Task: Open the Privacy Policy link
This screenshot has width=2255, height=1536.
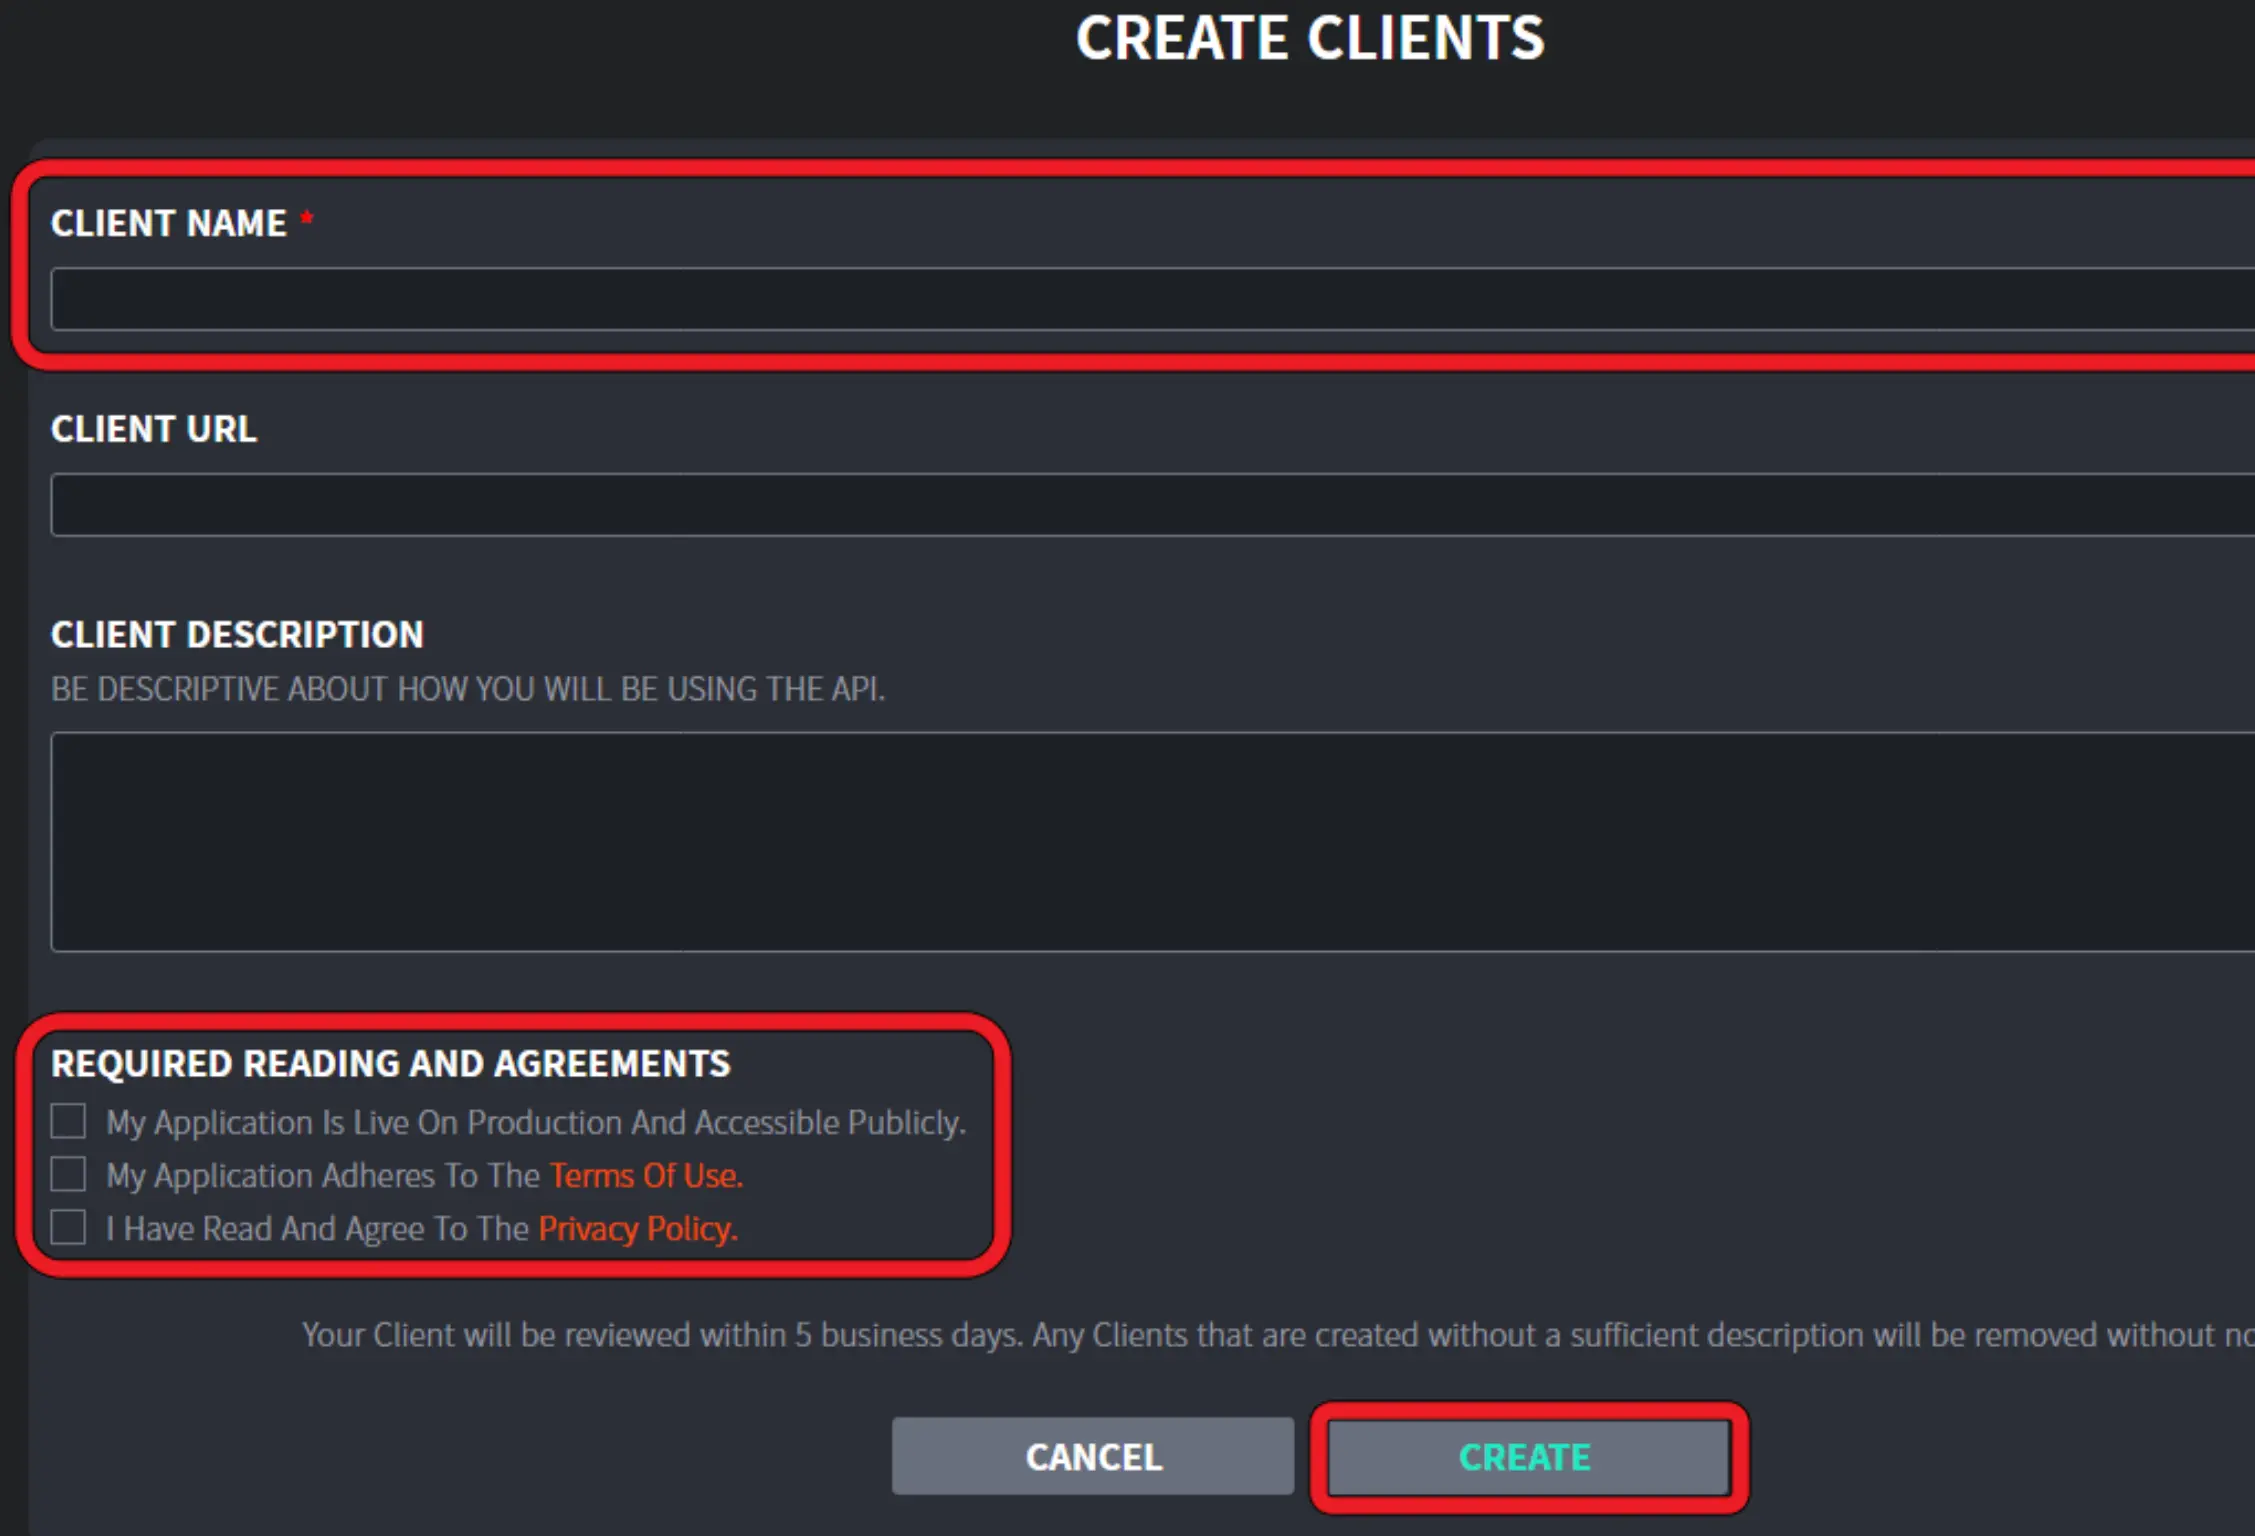Action: click(x=637, y=1229)
